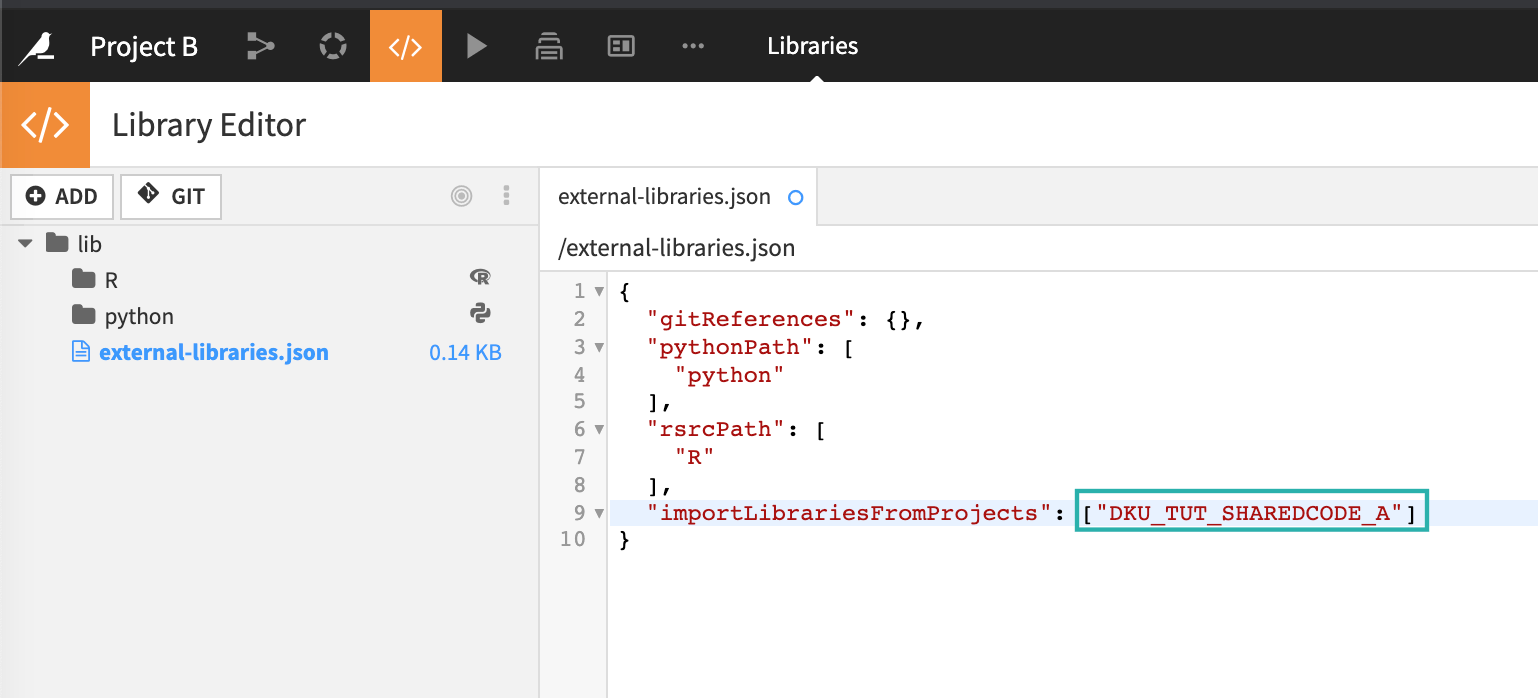Click the target locate-file icon
The width and height of the screenshot is (1538, 698).
[x=461, y=196]
